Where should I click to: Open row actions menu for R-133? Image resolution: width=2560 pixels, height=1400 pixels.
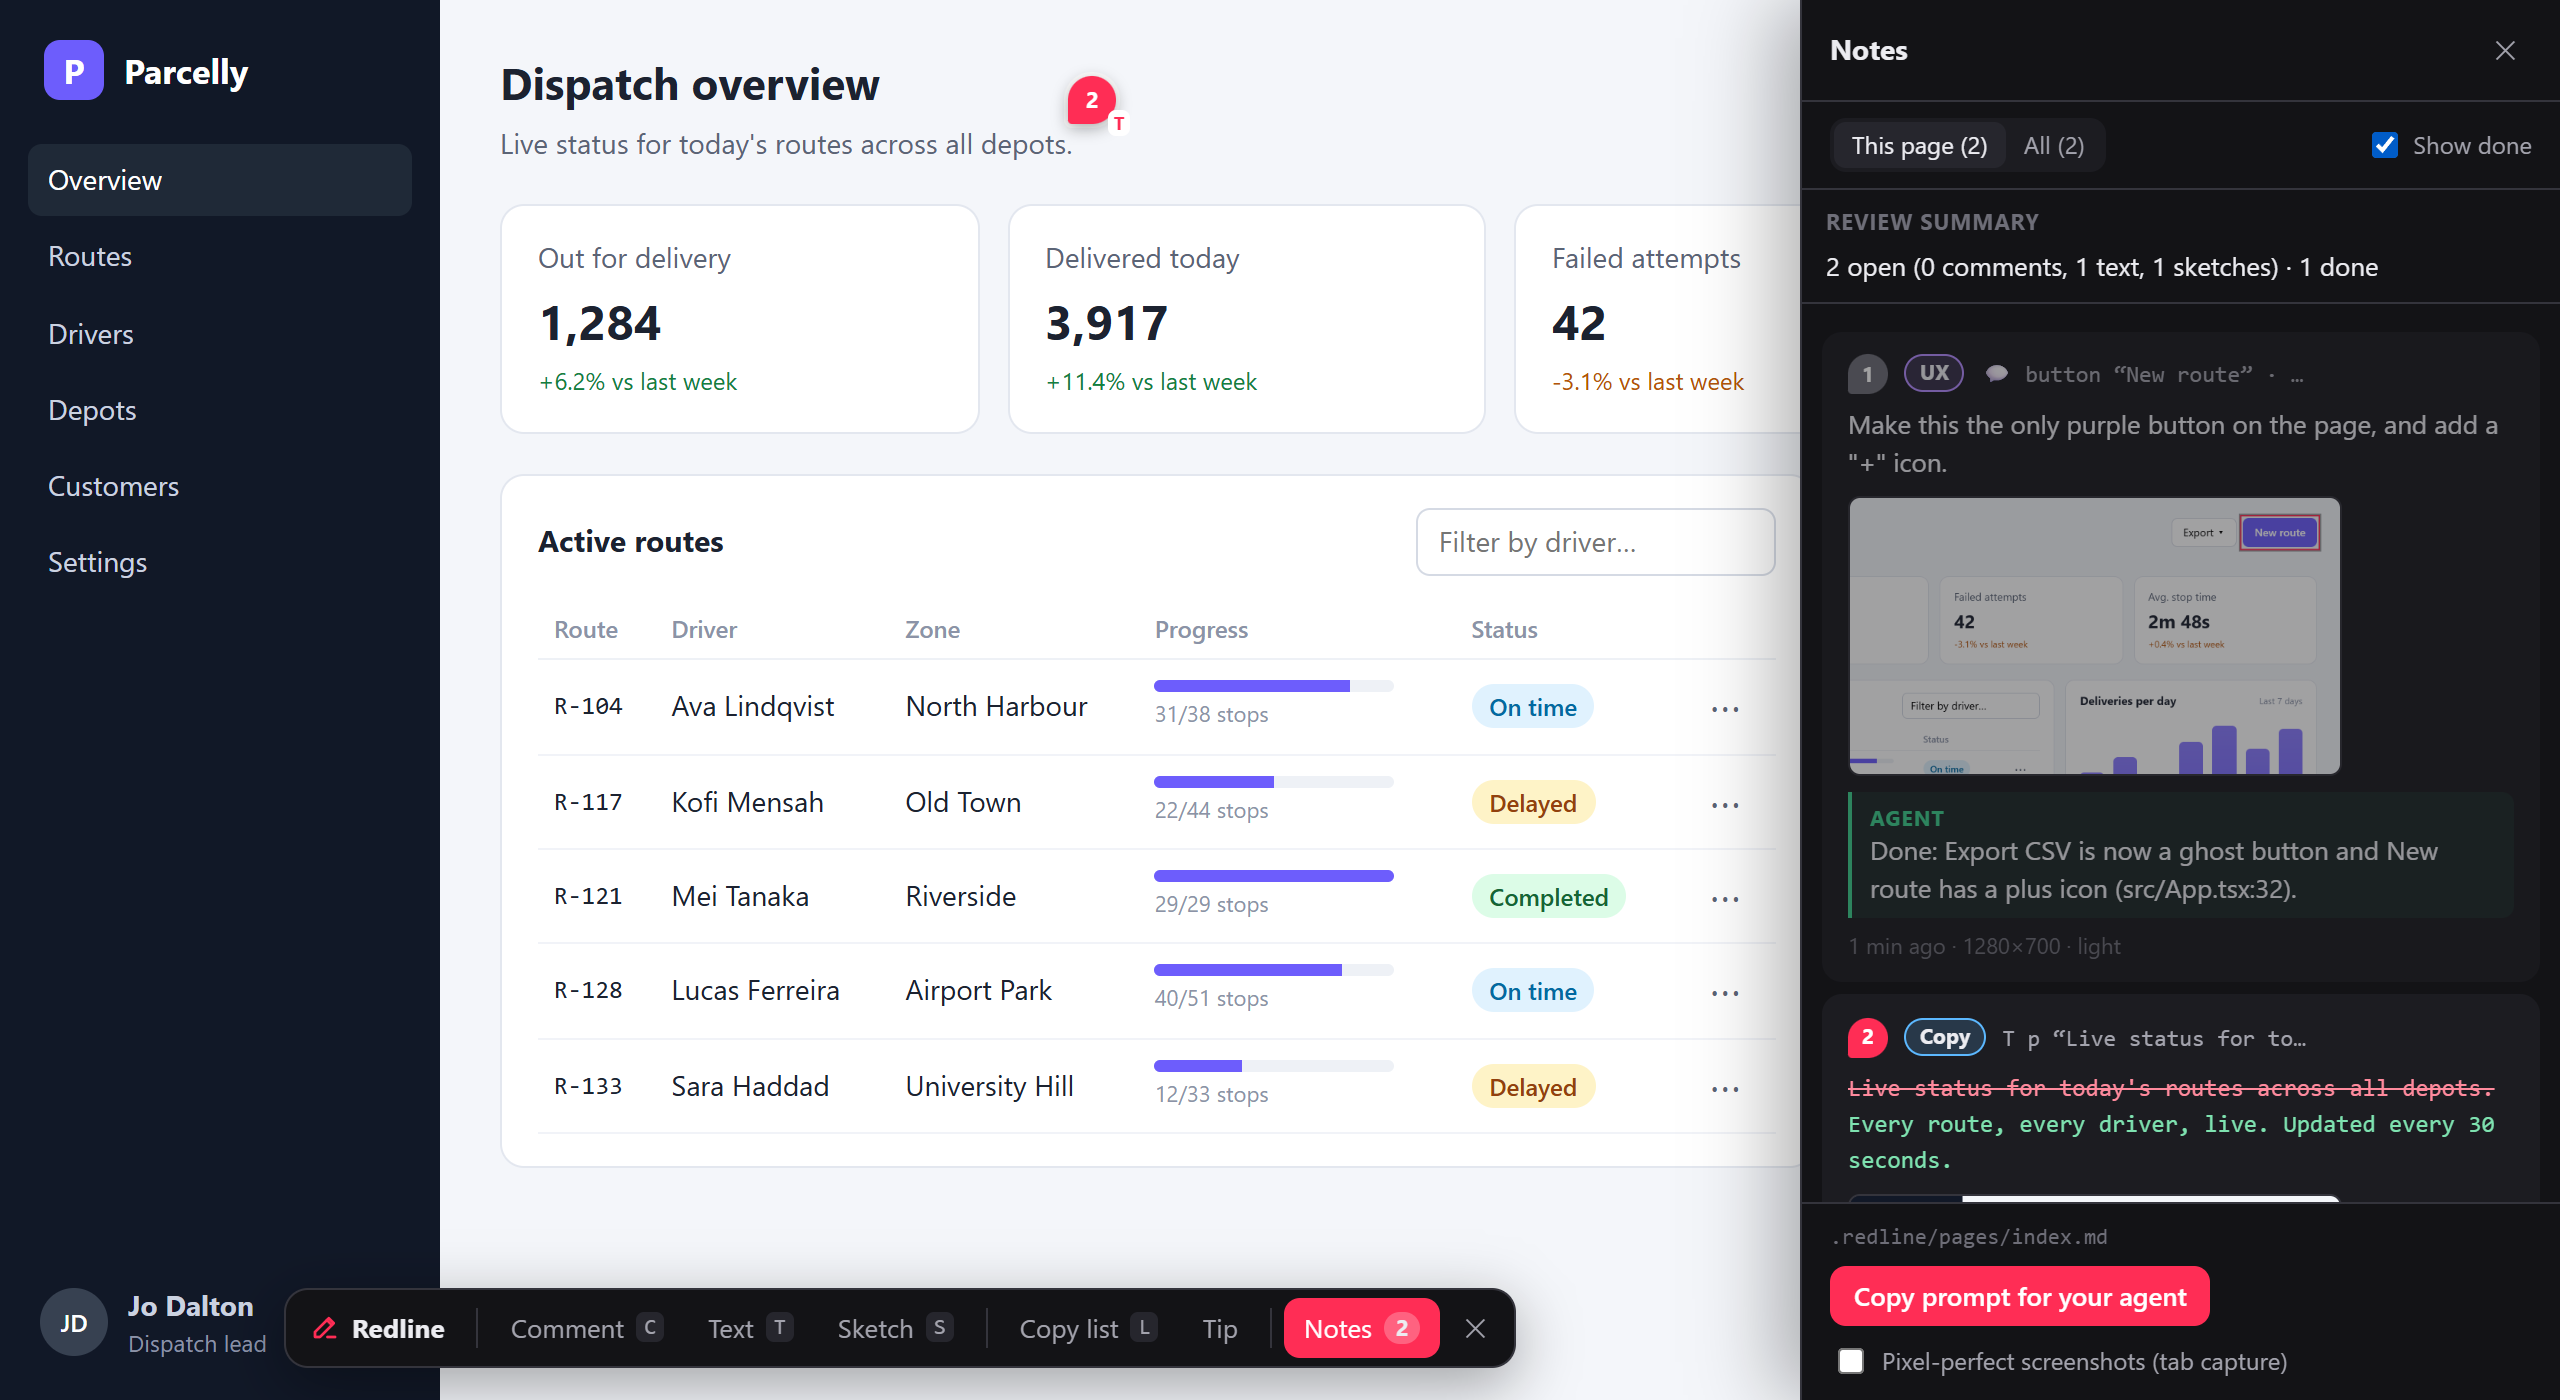tap(1725, 1088)
